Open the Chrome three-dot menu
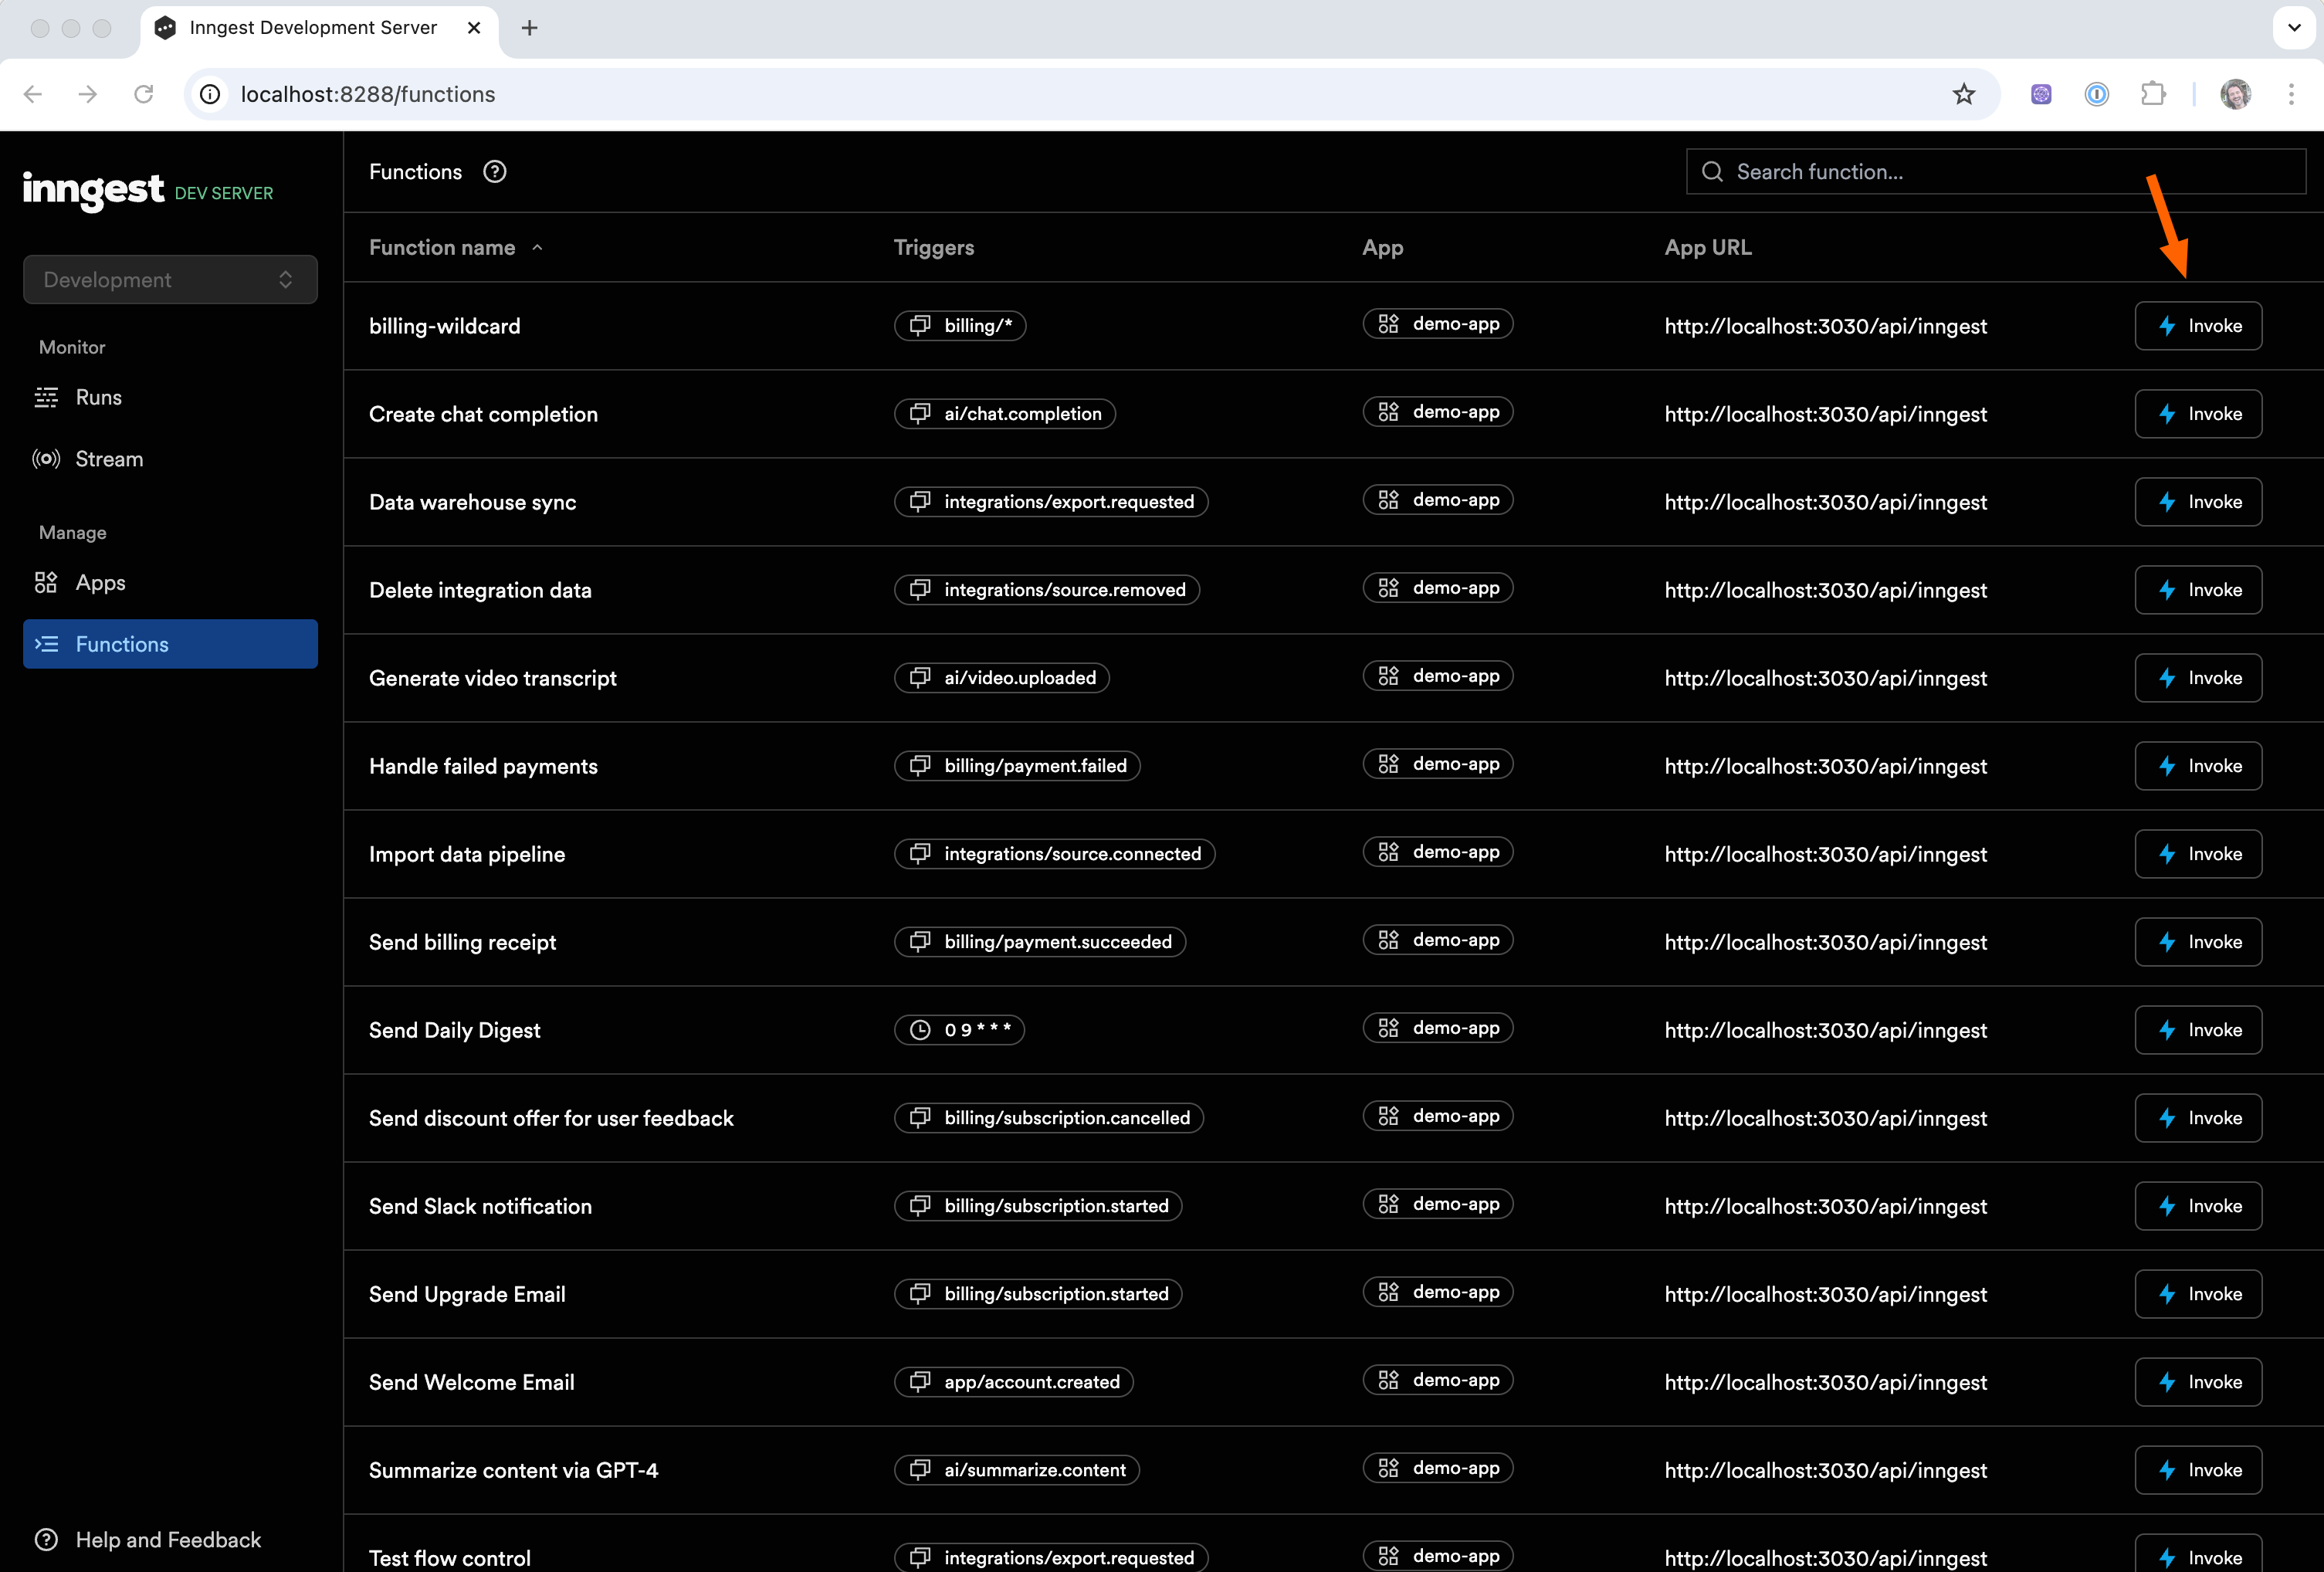Viewport: 2324px width, 1572px height. pos(2291,94)
